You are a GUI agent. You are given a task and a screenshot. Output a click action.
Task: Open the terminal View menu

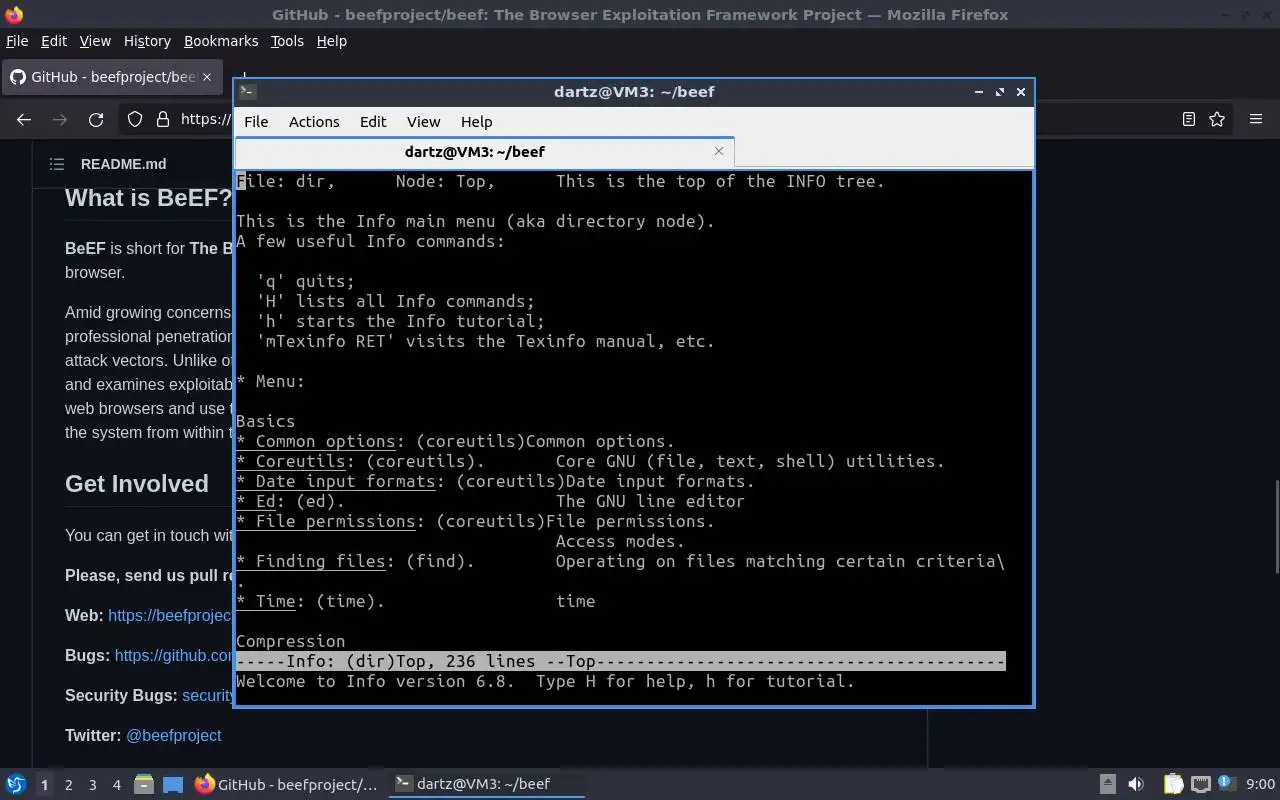[423, 121]
